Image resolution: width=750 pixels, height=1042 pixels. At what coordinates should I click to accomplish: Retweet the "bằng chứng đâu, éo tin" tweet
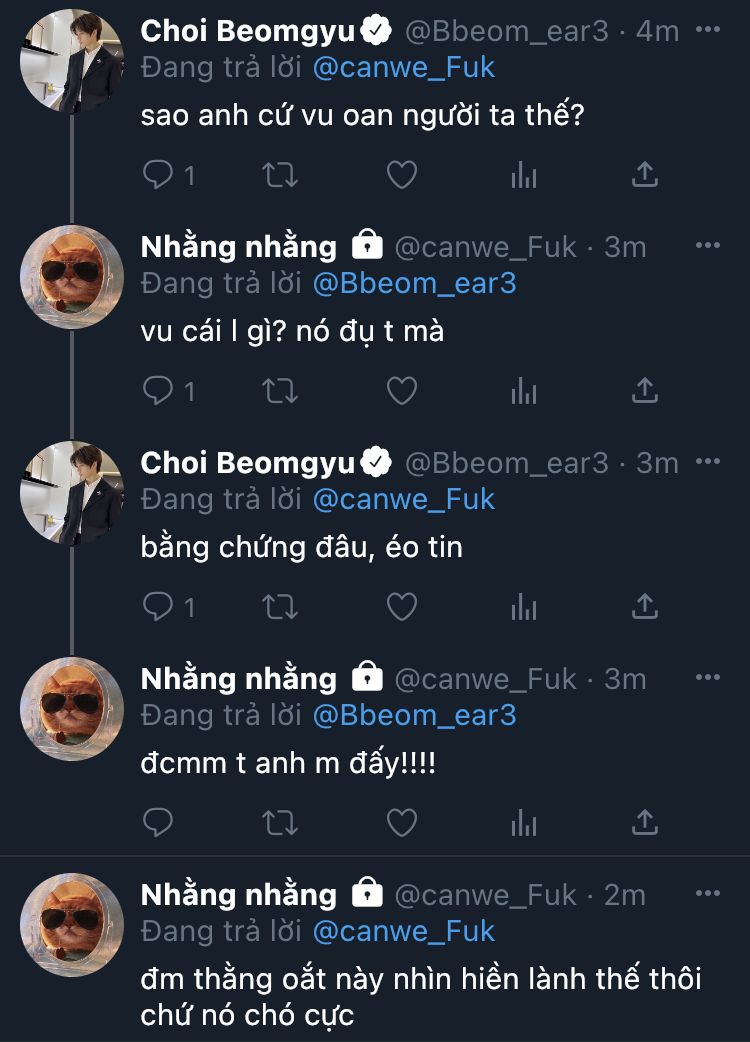tap(279, 606)
